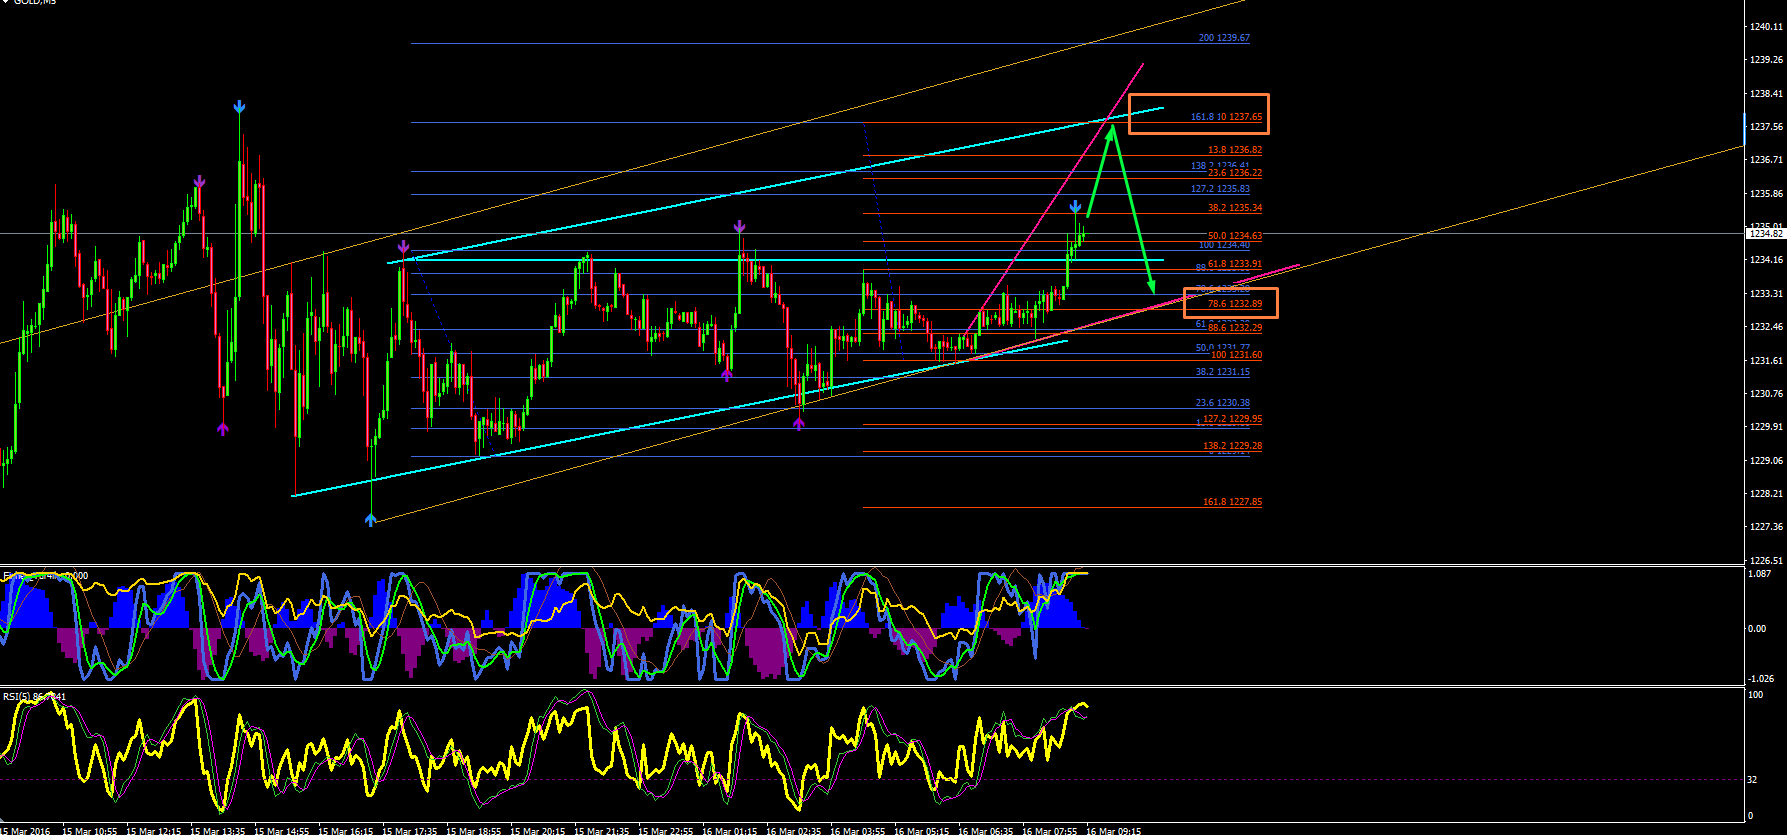Click the "127.2 1235.83" Fibonacci level label

click(x=1220, y=189)
